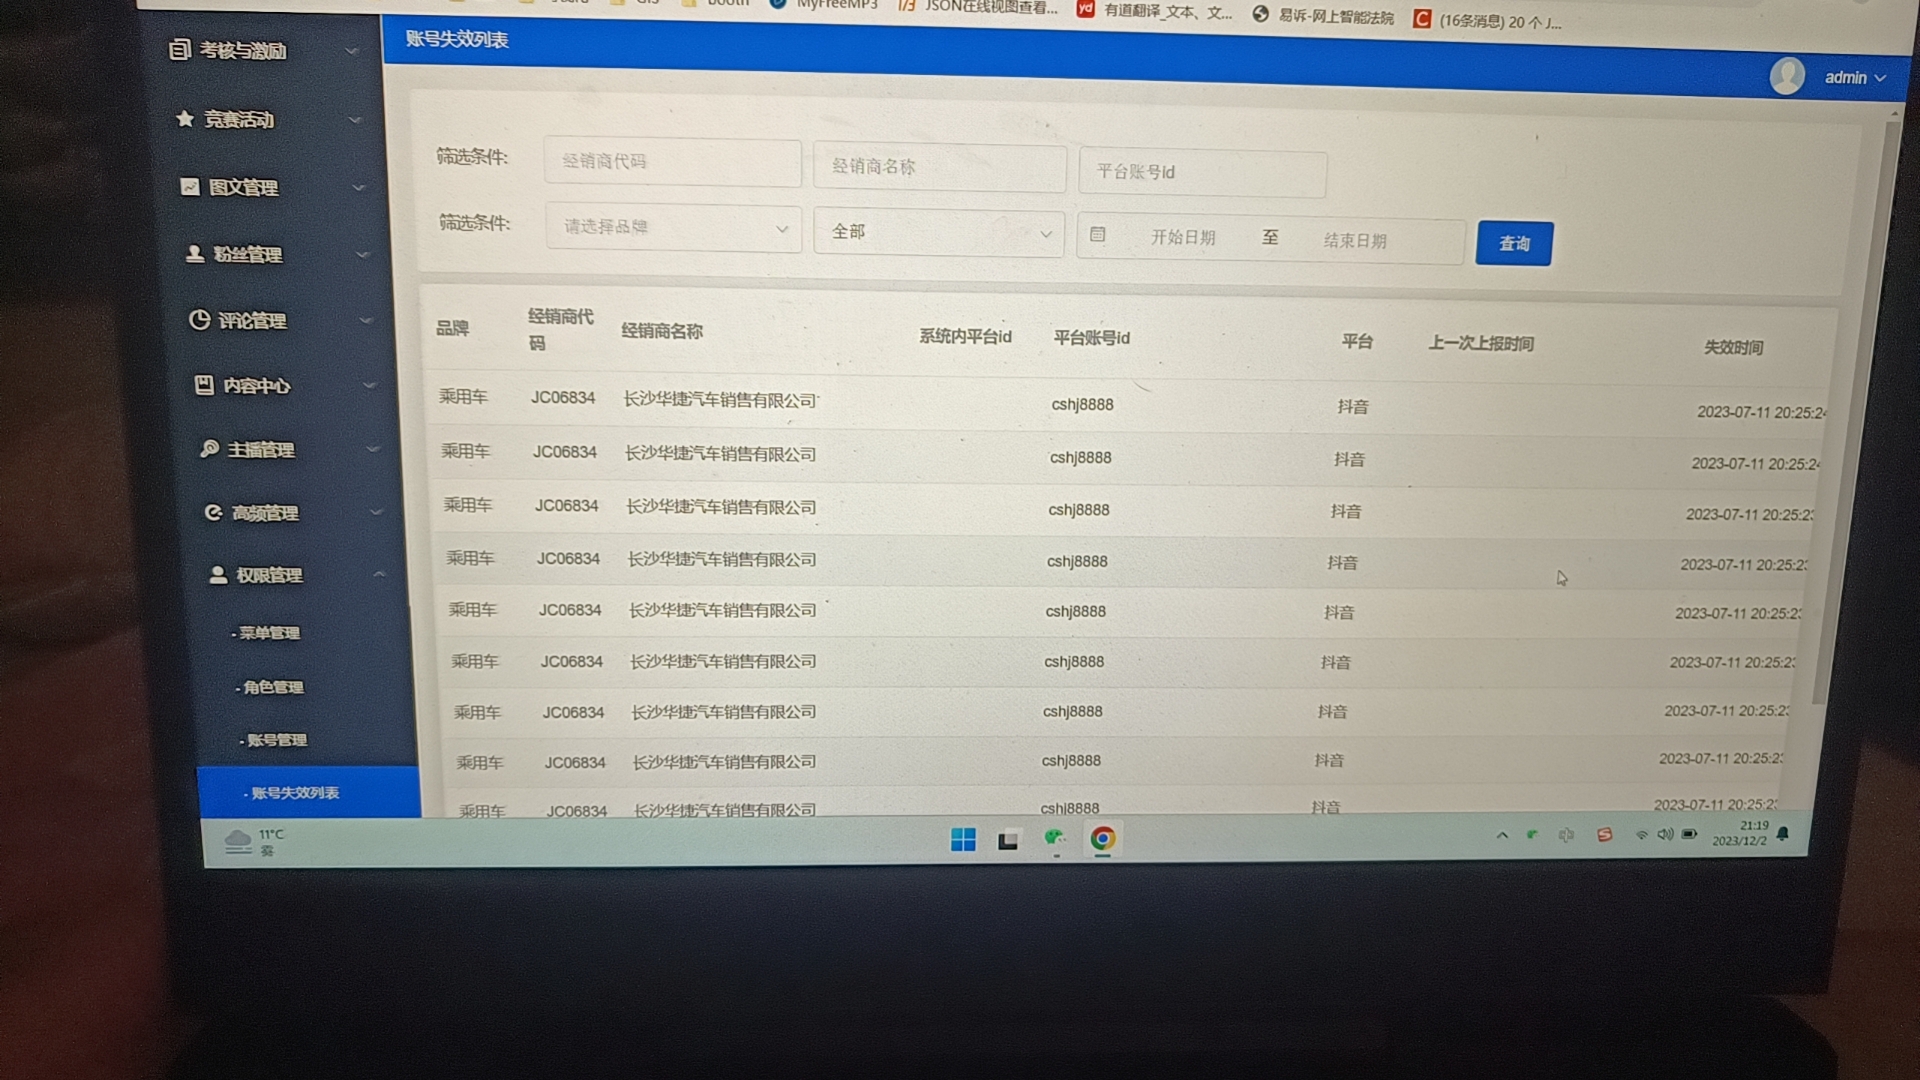This screenshot has height=1080, width=1920.
Task: Click the 高频管理 sidebar icon
Action: (213, 512)
